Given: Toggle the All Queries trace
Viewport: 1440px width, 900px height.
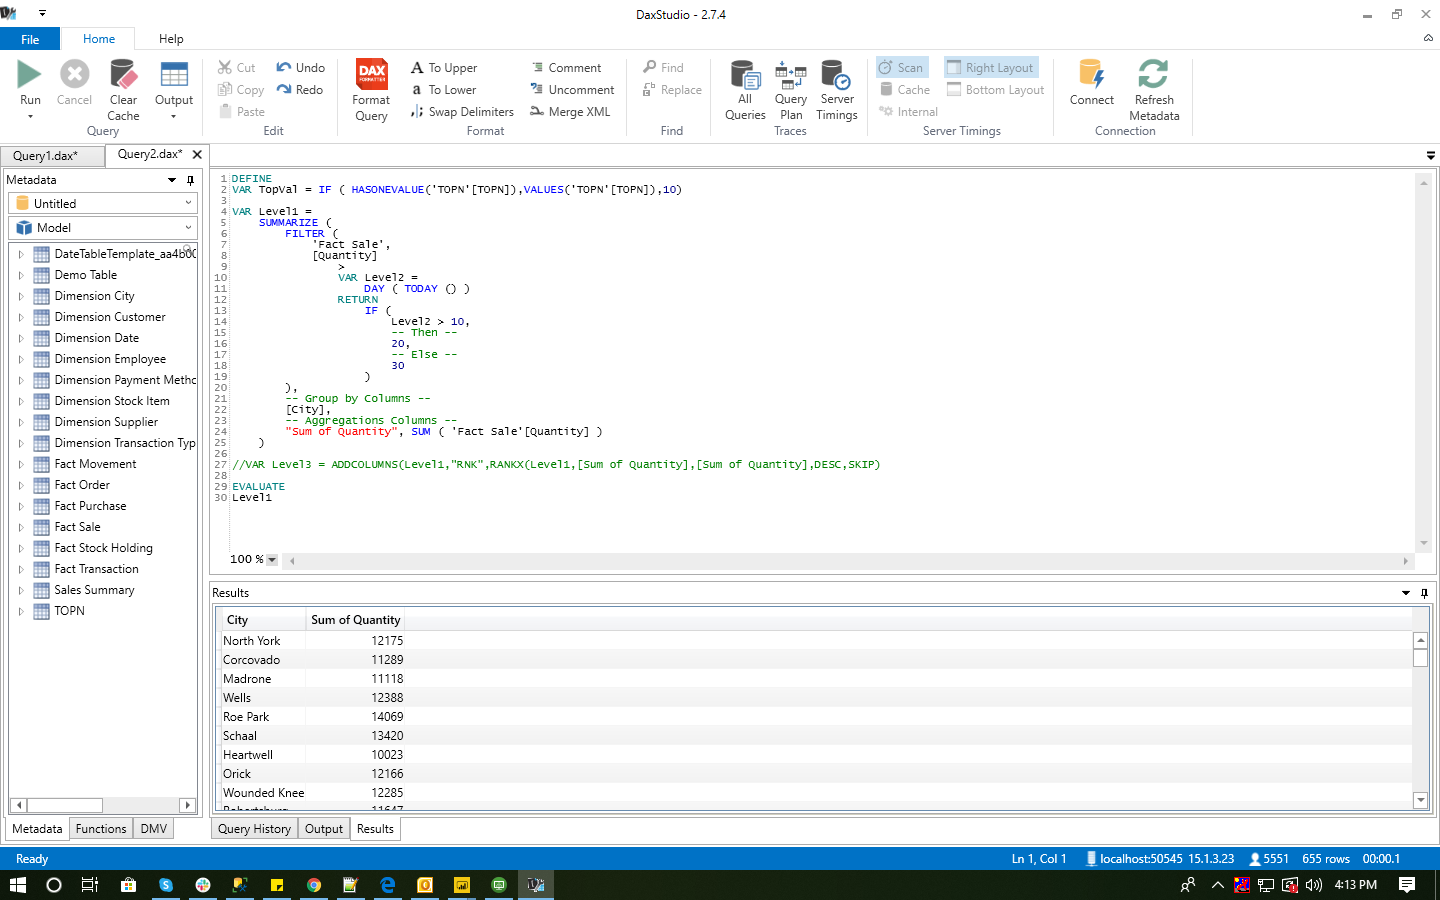Looking at the screenshot, I should point(745,90).
